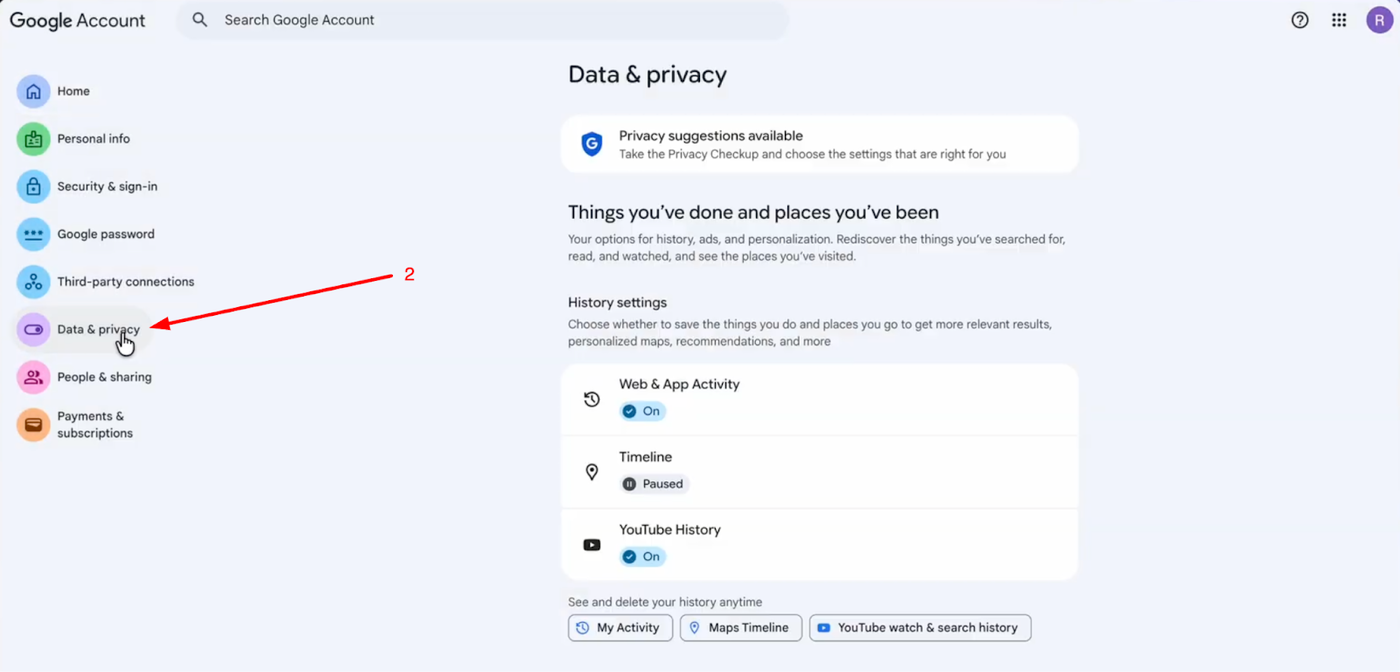Click the Security & sign-in lock icon

pos(33,187)
